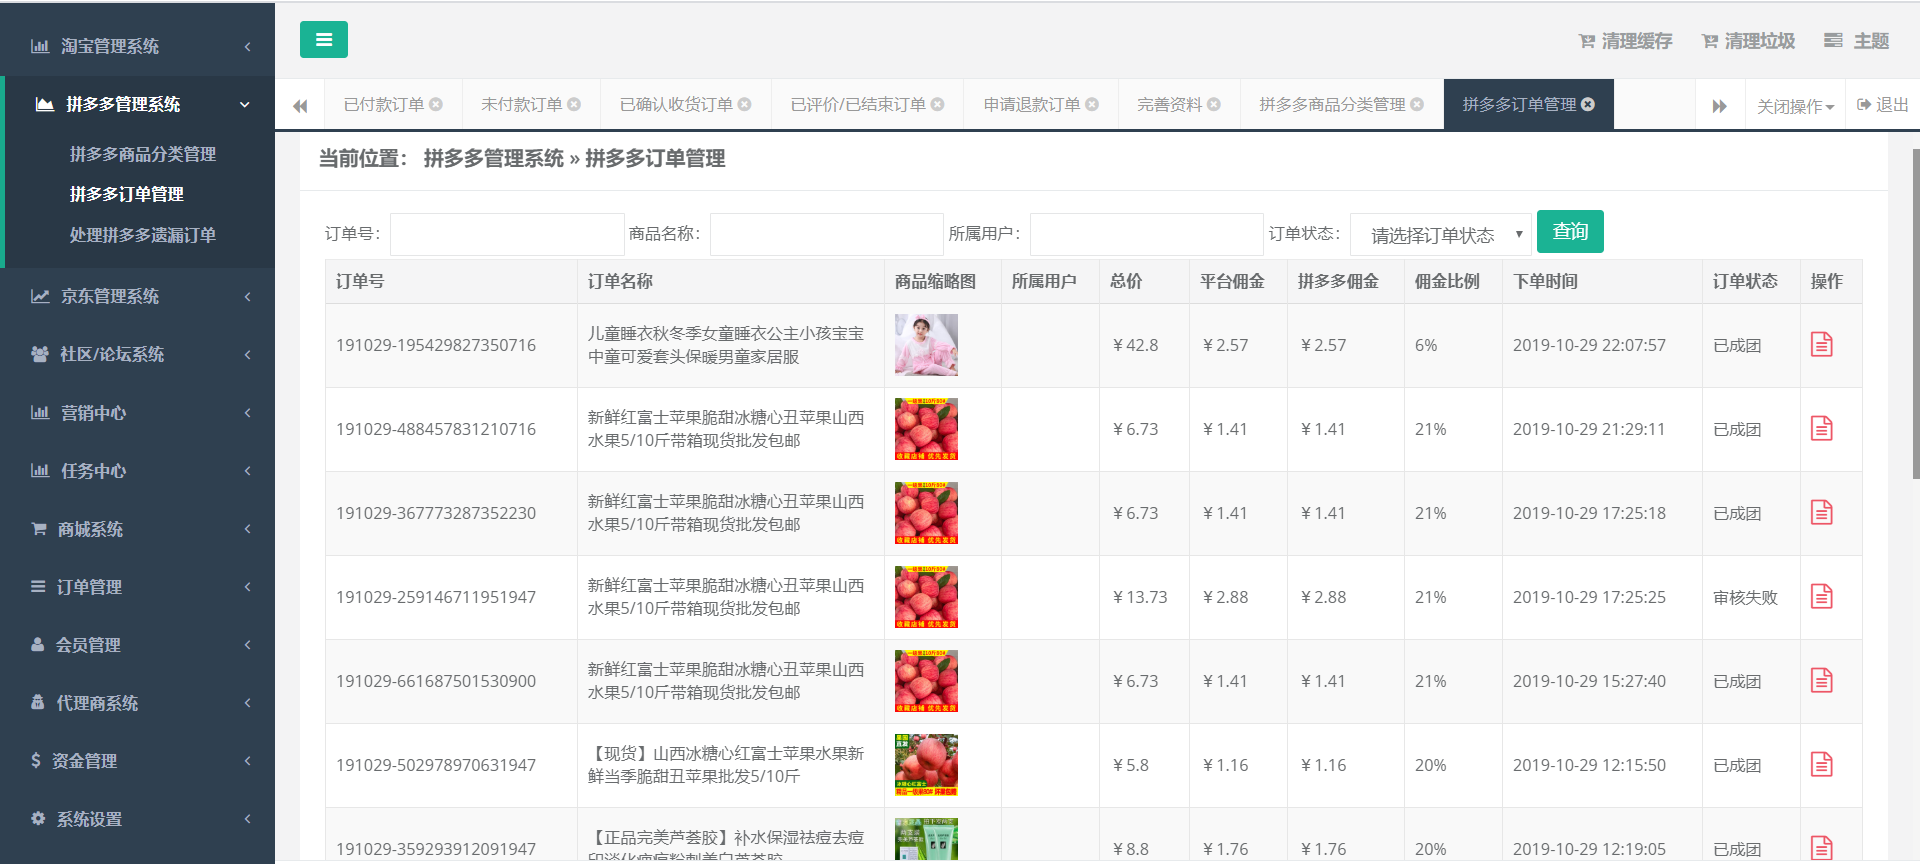Expand 社区/论坛系统 sidebar menu

pyautogui.click(x=137, y=354)
